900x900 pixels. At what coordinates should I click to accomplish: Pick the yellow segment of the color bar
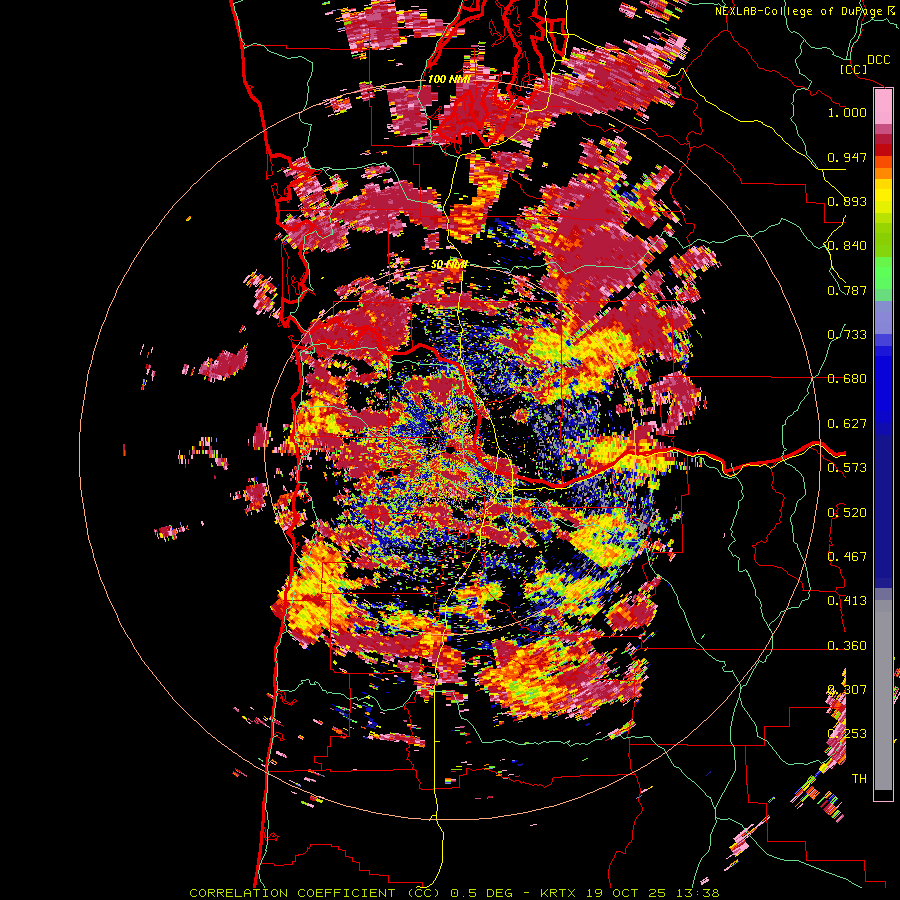(x=883, y=197)
